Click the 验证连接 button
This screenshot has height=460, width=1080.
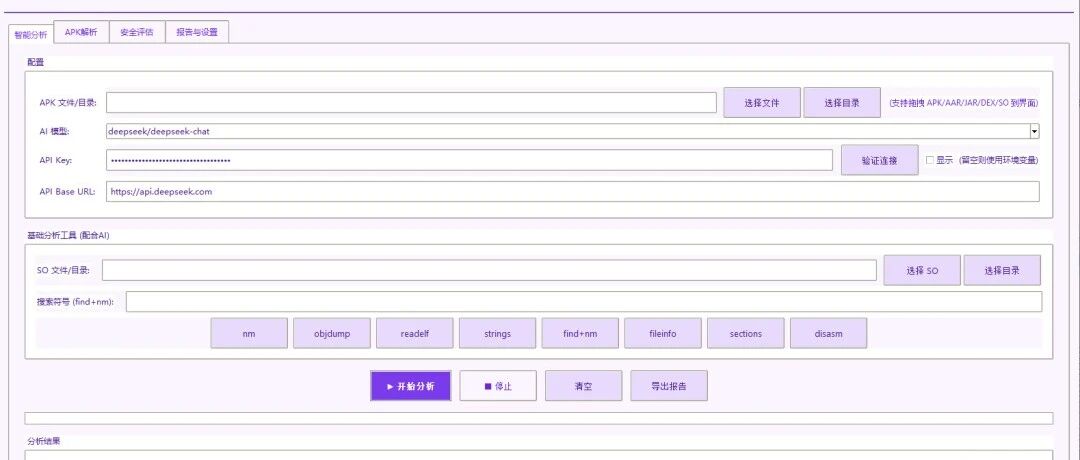tap(880, 160)
